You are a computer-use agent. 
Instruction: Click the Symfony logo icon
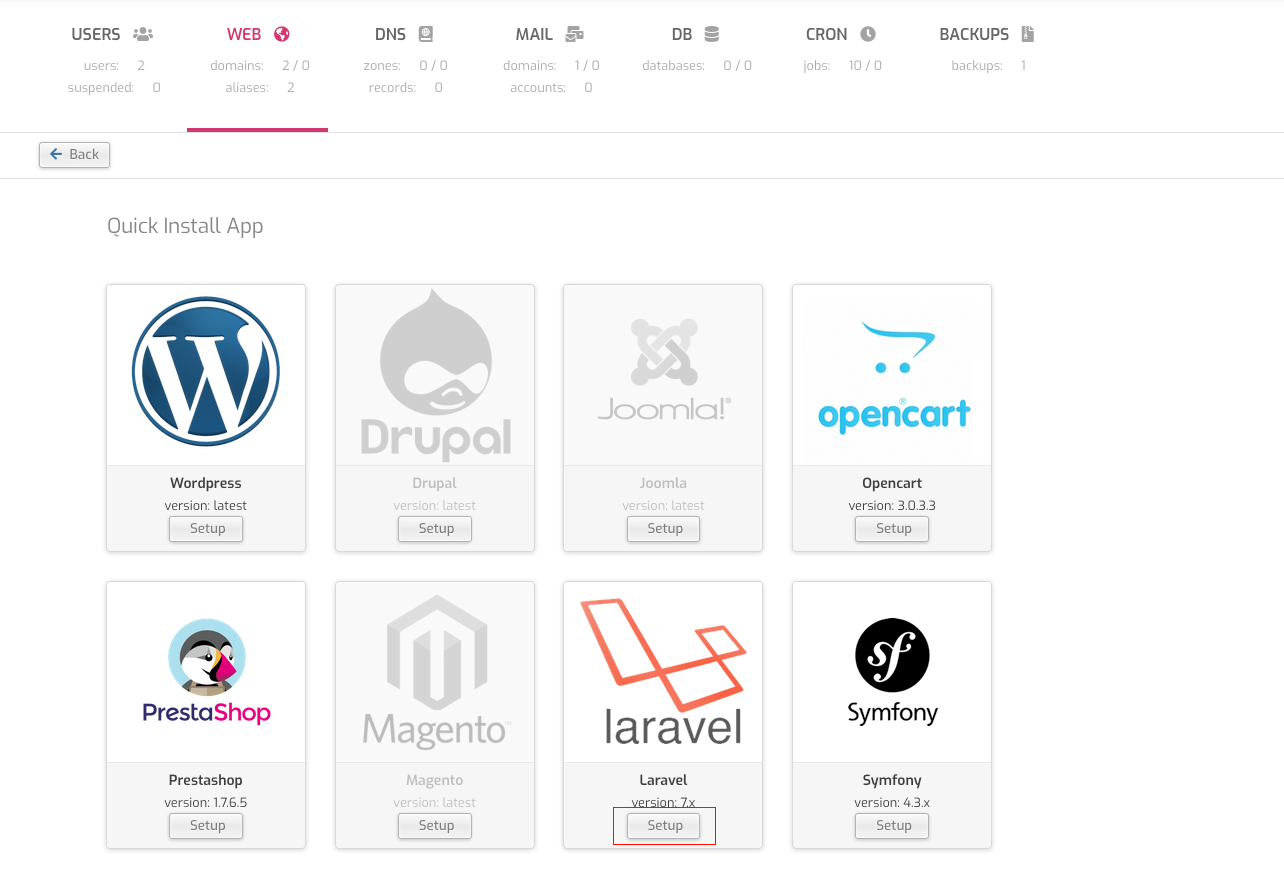(892, 671)
